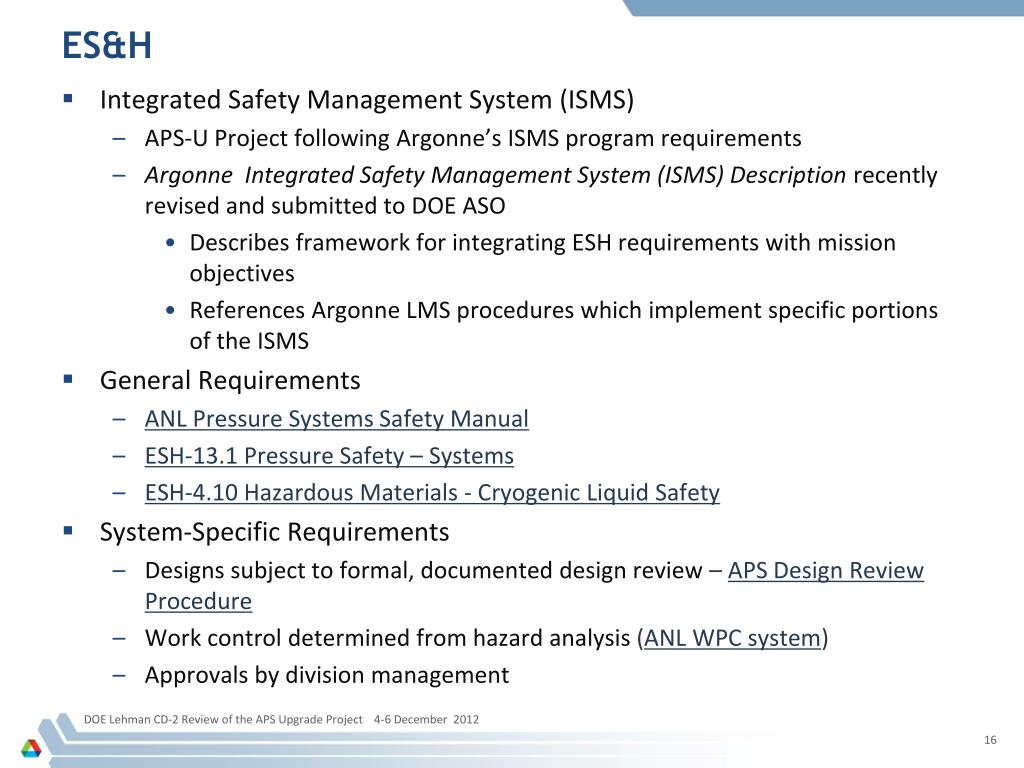Open the ESH-13.1 Pressure Safety – Systems link

click(329, 456)
